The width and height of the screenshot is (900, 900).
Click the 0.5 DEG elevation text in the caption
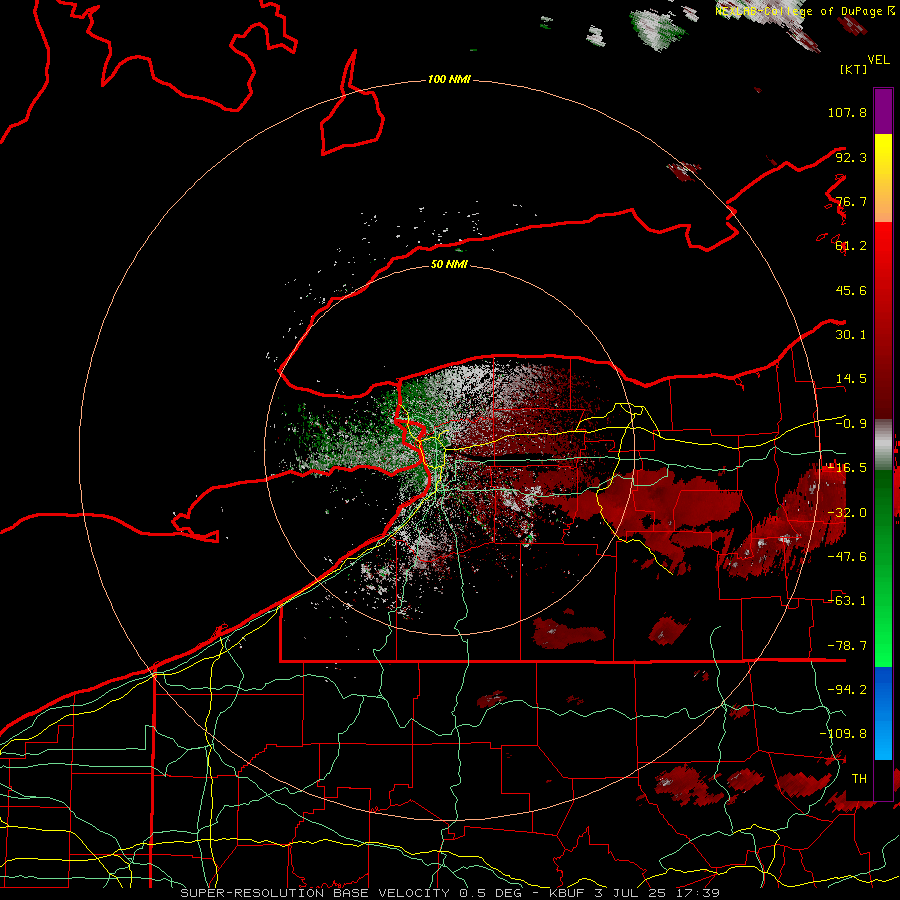pyautogui.click(x=492, y=893)
